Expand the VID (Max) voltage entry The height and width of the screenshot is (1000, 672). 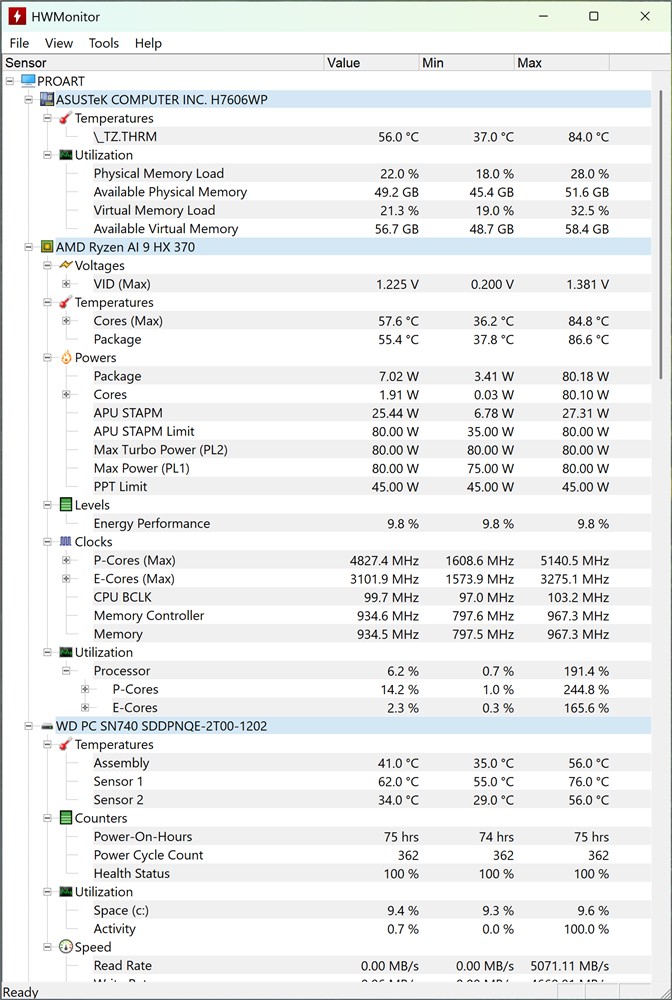pos(66,284)
